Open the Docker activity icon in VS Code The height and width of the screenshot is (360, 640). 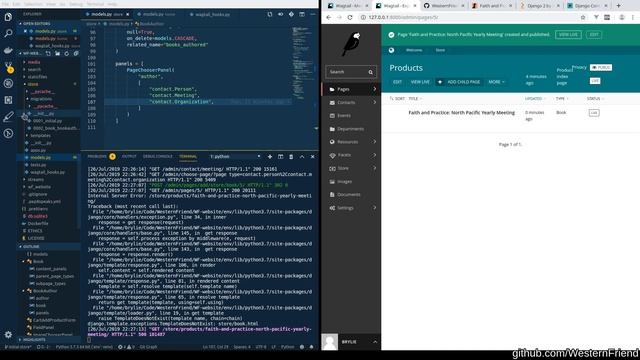point(8,50)
